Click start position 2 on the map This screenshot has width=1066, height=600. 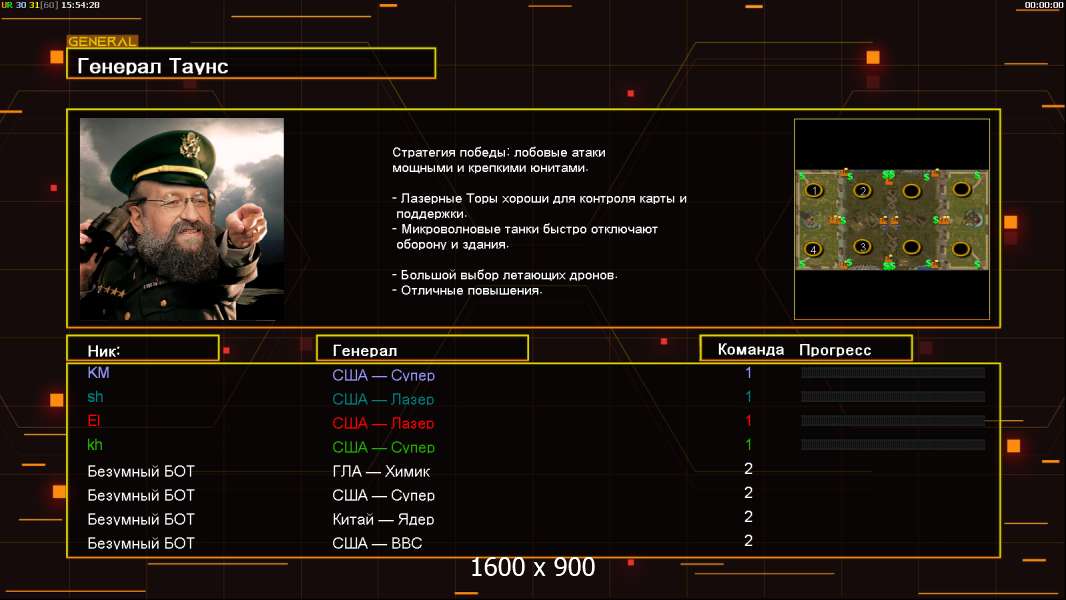point(863,190)
